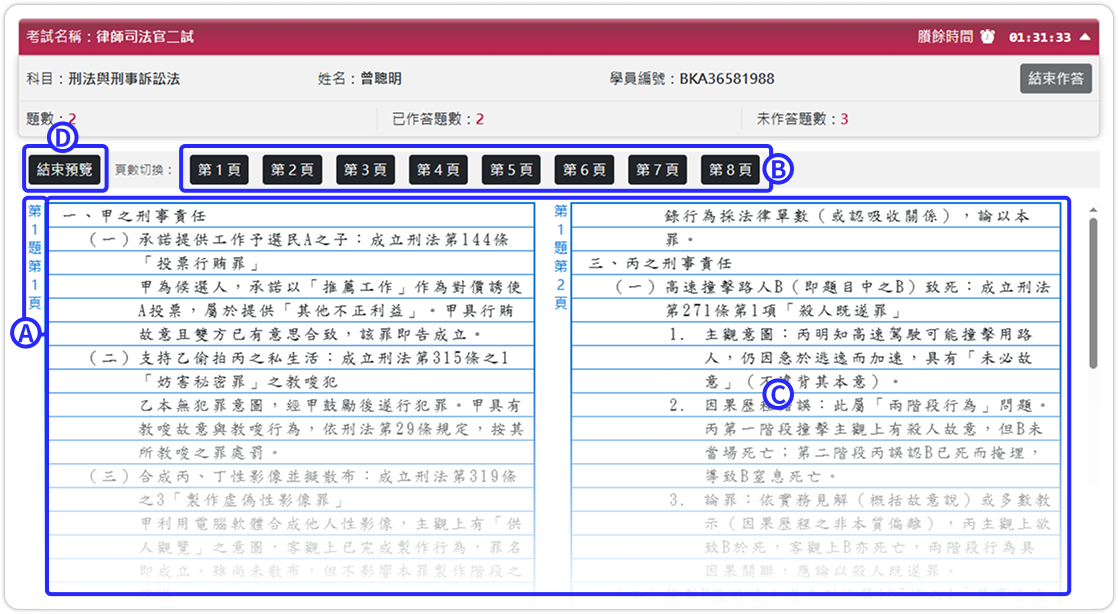Switch to 第2頁
The height and width of the screenshot is (614, 1118).
[290, 169]
